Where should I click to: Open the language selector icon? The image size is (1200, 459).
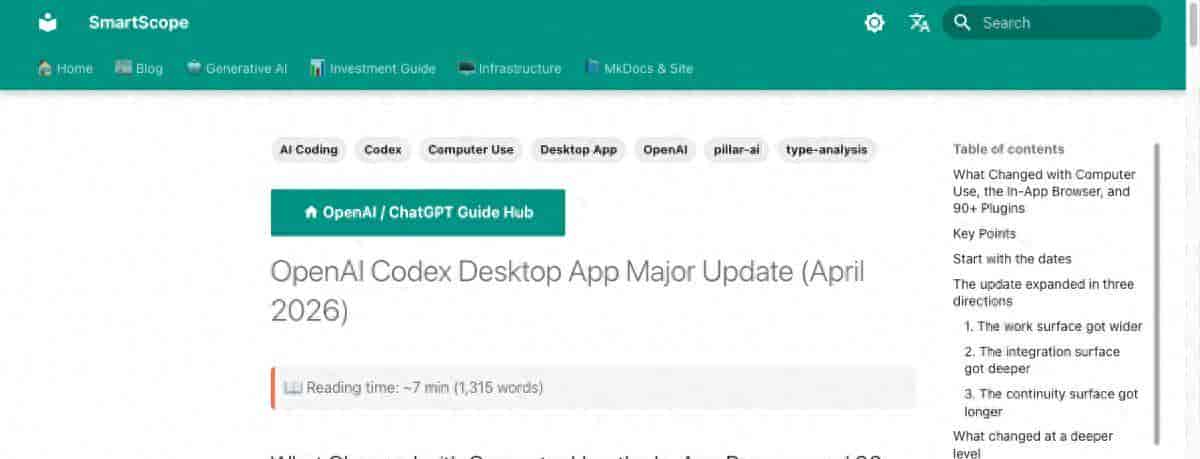[x=919, y=22]
